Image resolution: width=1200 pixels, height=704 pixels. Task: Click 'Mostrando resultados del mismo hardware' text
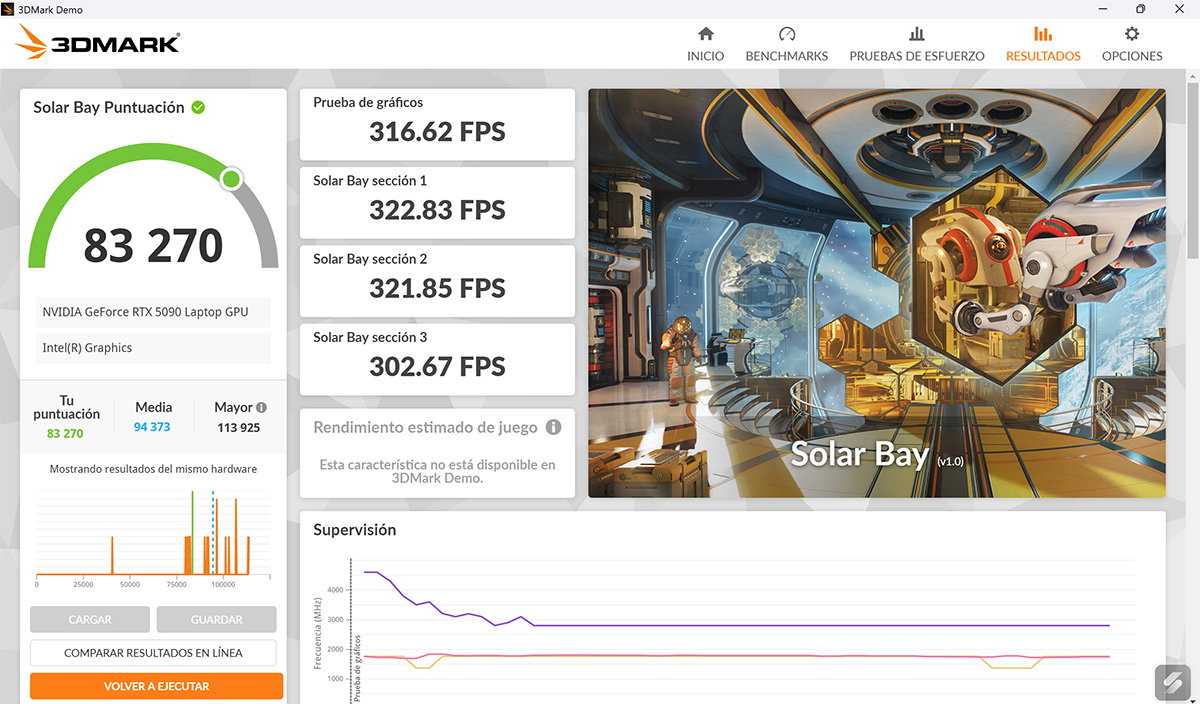point(153,468)
